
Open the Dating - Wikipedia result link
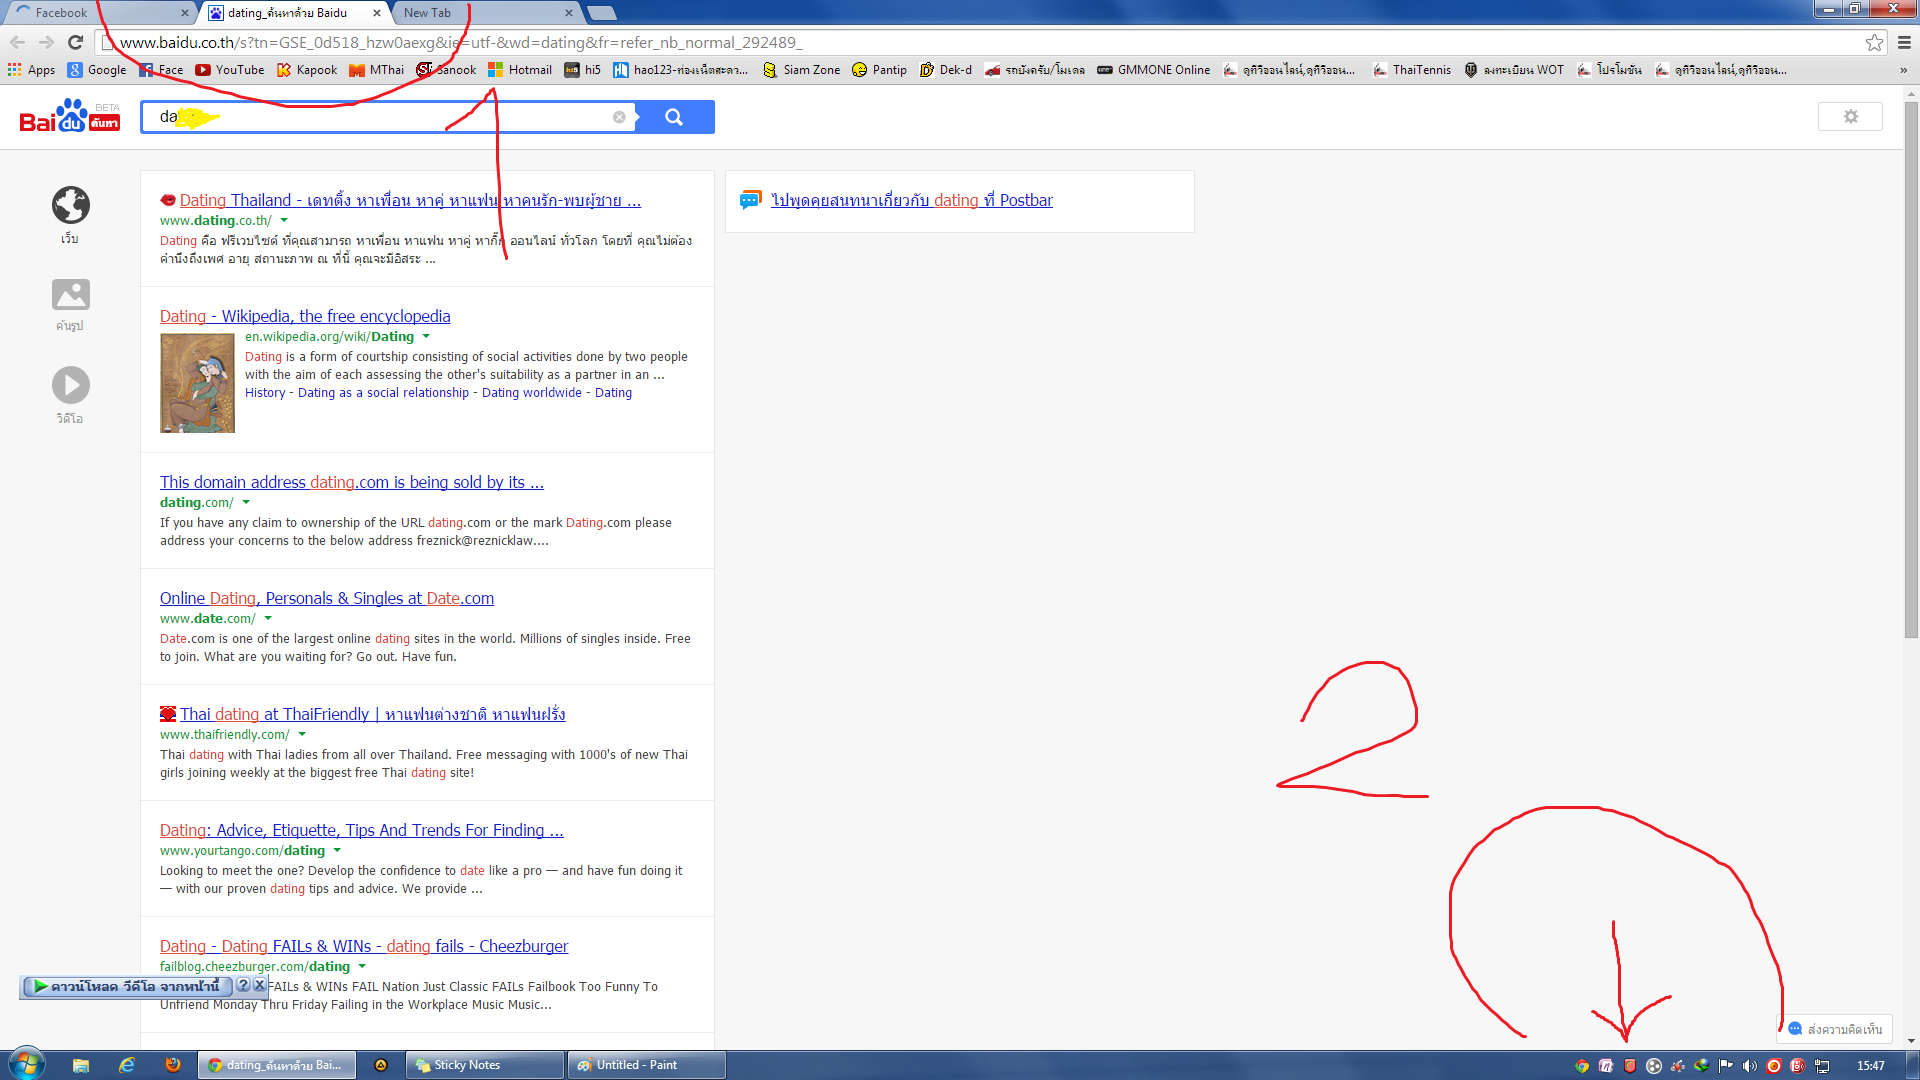[305, 316]
